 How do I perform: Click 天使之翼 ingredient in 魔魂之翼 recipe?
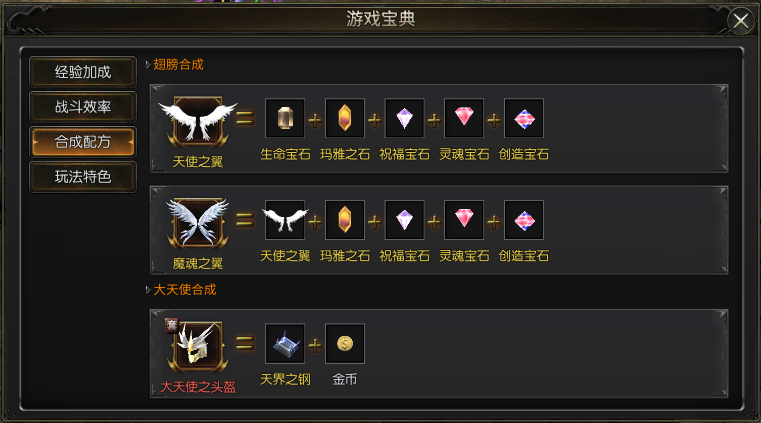point(285,220)
